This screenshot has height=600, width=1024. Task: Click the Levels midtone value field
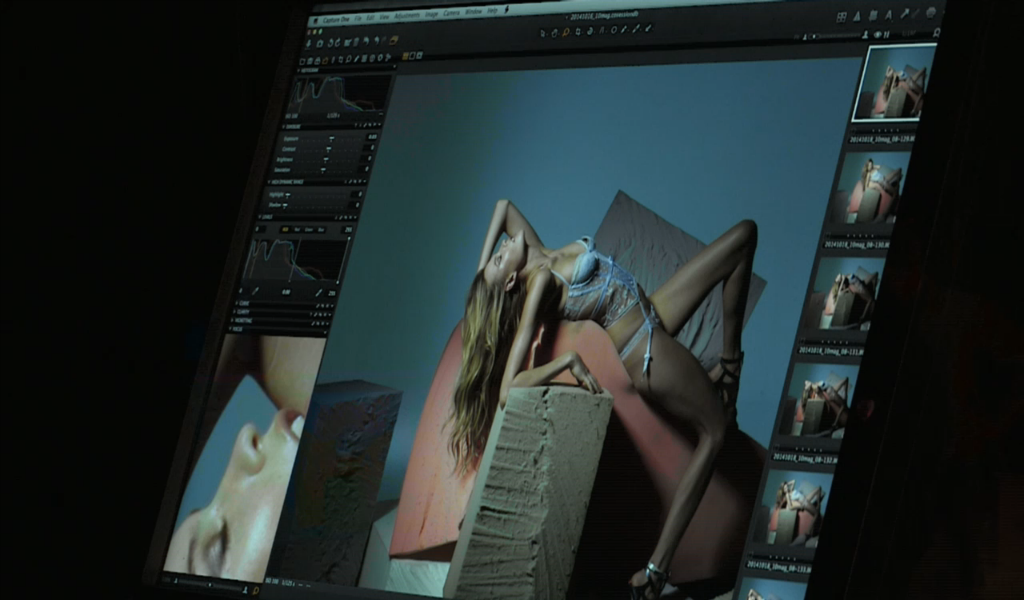click(x=286, y=292)
